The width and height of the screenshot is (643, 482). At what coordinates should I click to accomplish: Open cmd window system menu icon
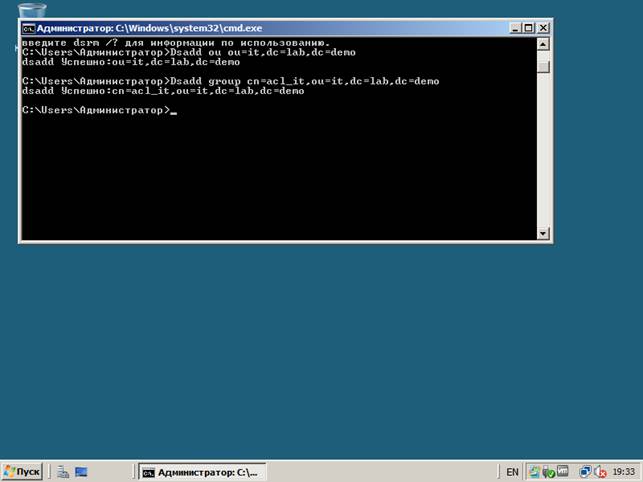(x=28, y=28)
